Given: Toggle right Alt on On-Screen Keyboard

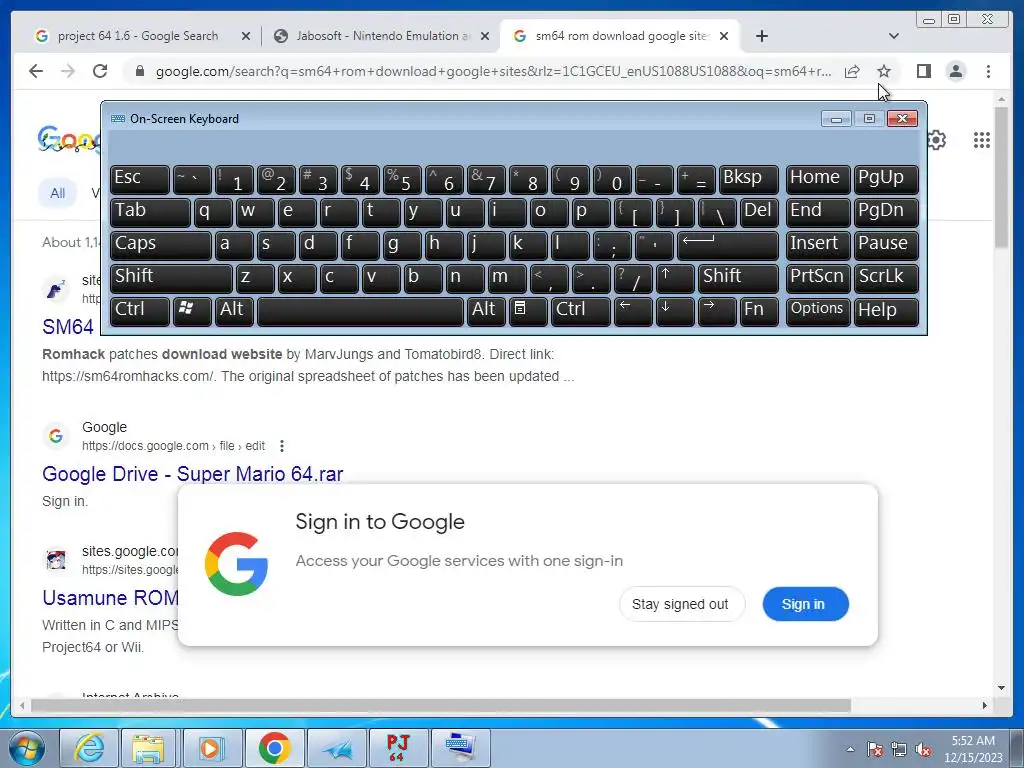Looking at the screenshot, I should (486, 311).
